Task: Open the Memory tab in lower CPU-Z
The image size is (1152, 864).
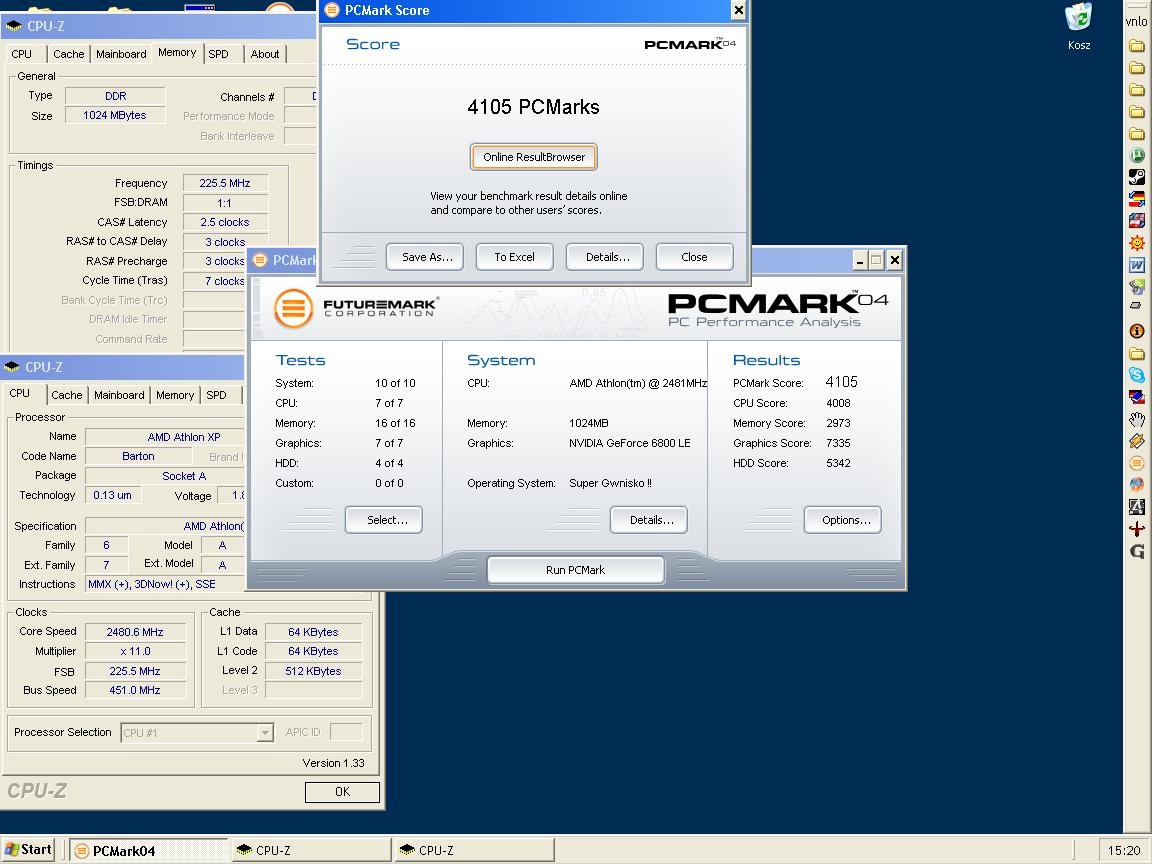Action: (x=175, y=395)
